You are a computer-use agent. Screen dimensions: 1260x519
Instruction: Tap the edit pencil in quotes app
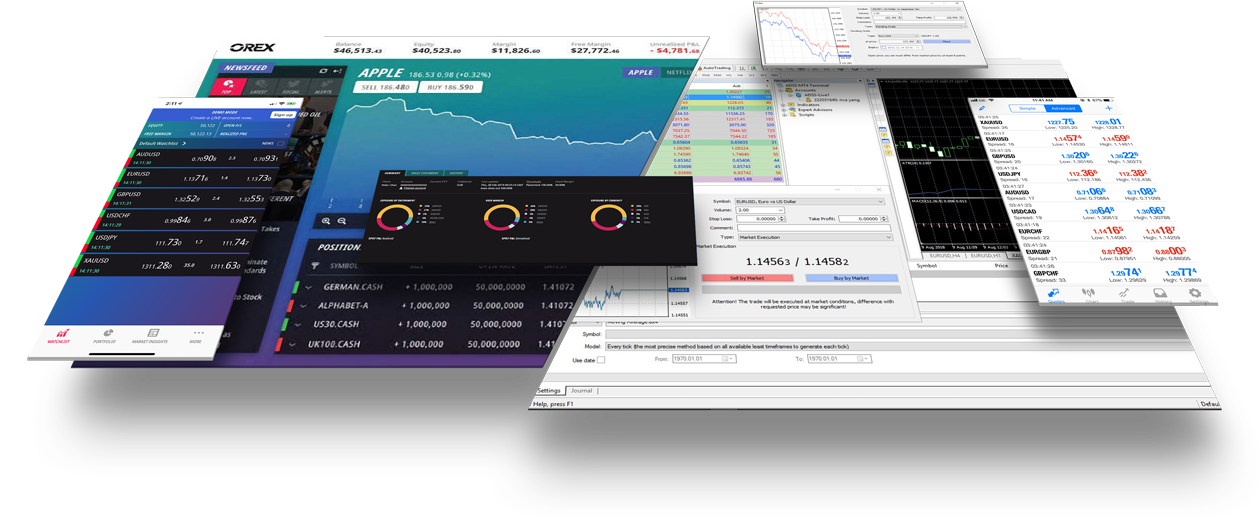click(983, 107)
